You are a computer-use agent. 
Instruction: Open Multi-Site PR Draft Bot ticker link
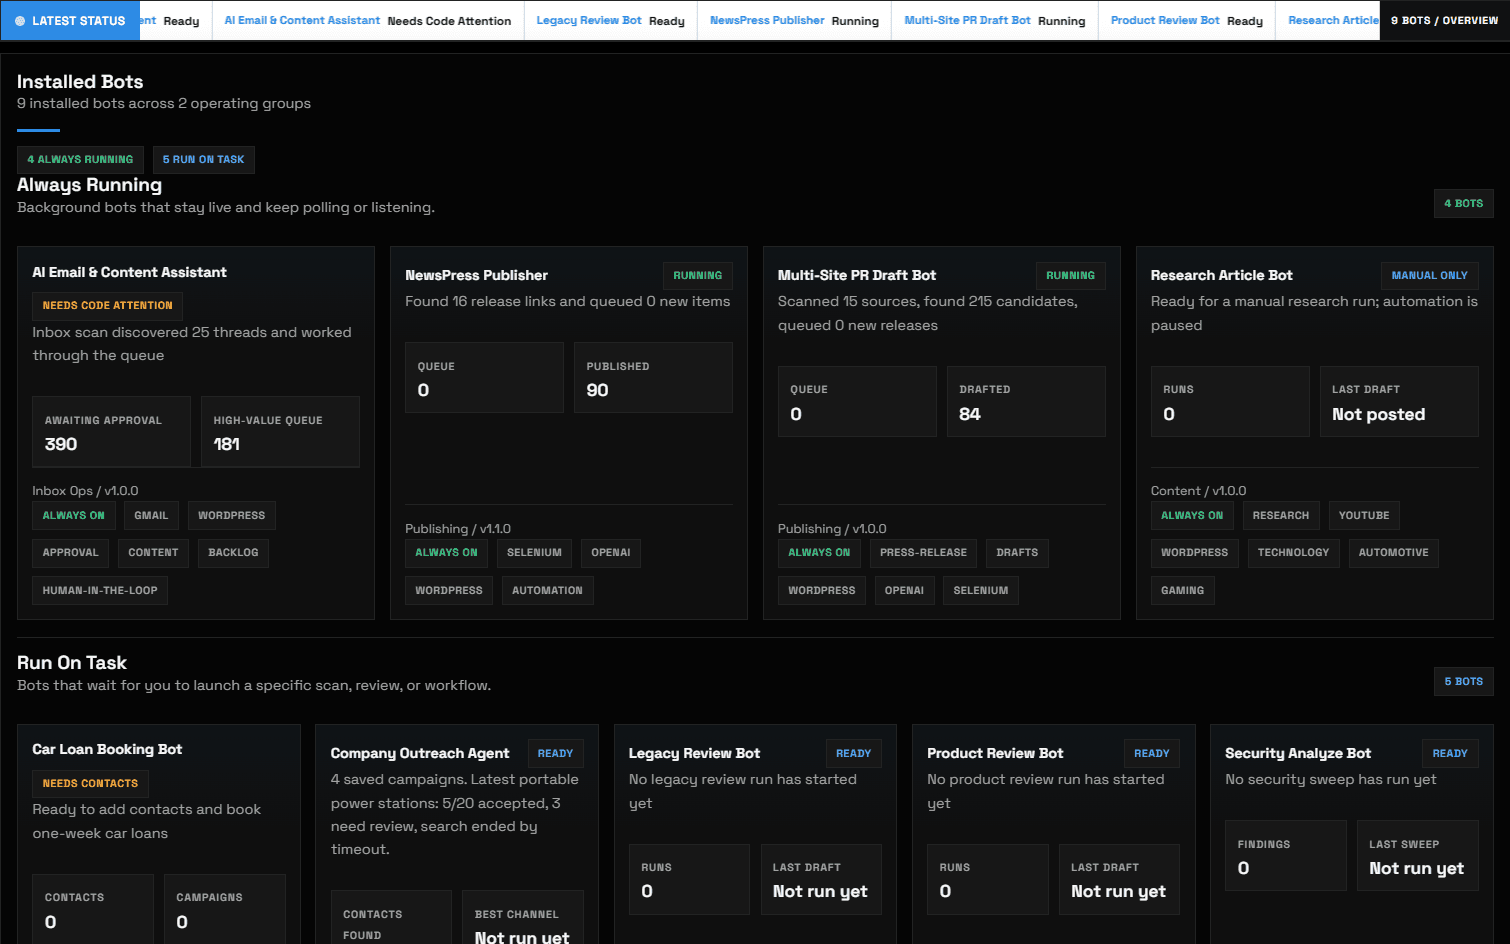[967, 20]
